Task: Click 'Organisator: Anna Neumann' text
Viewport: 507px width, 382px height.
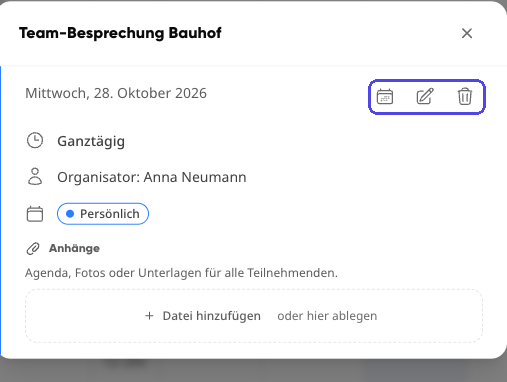Action: [x=152, y=177]
